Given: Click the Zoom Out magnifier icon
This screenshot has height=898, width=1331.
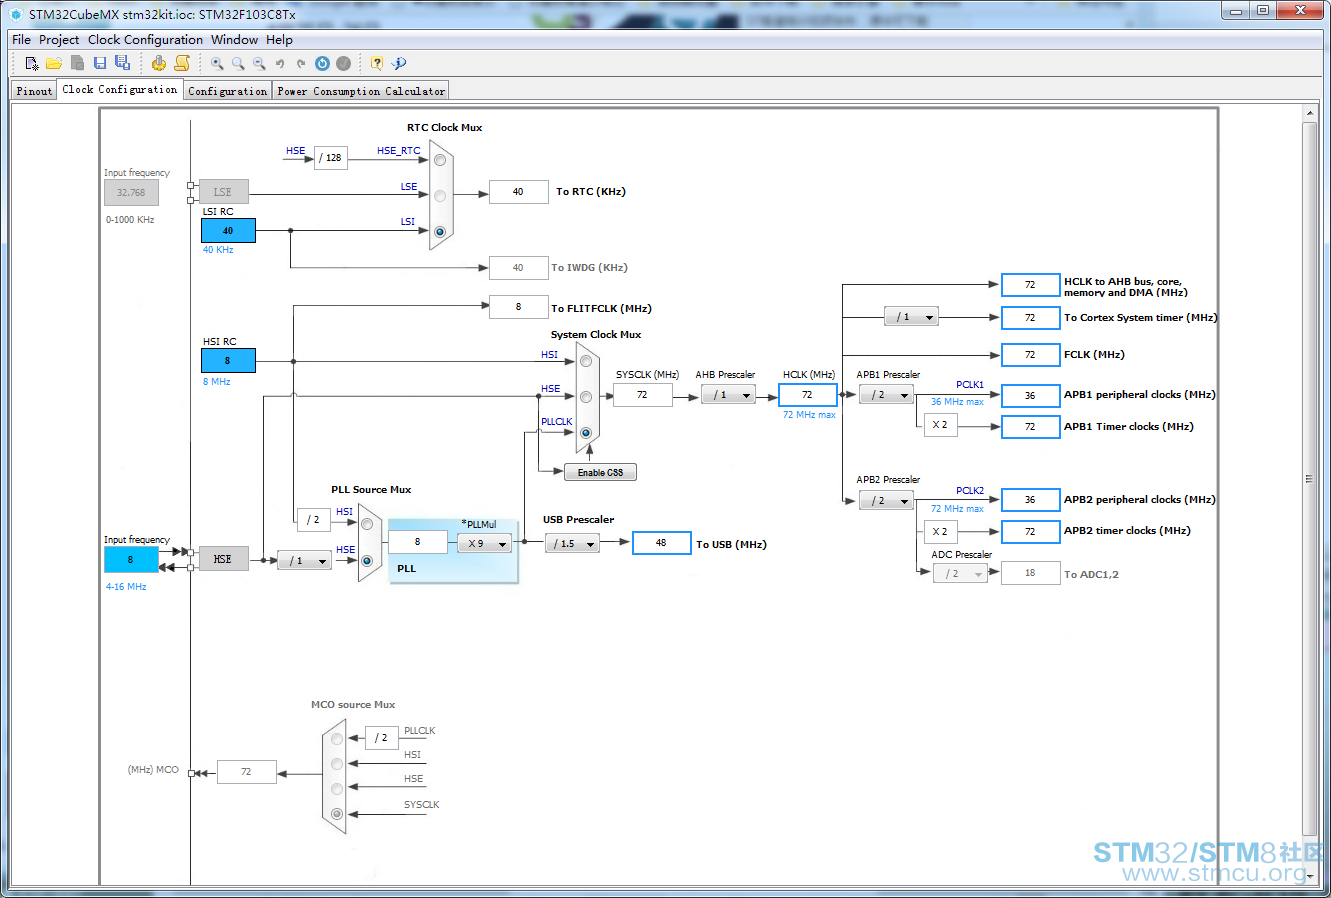Looking at the screenshot, I should pyautogui.click(x=259, y=63).
